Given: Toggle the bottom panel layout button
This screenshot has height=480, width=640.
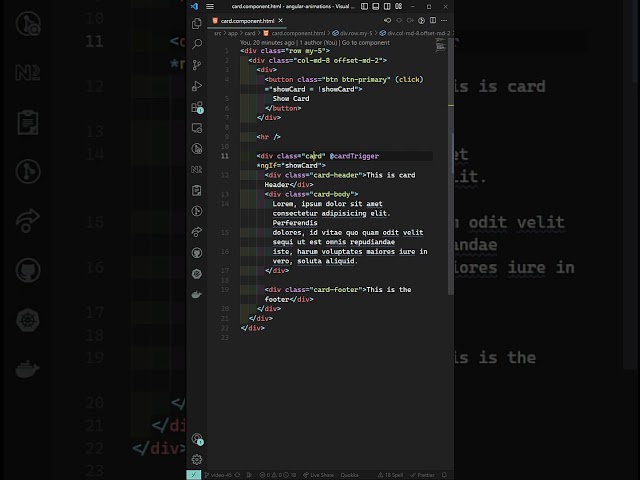Looking at the screenshot, I should point(376,7).
